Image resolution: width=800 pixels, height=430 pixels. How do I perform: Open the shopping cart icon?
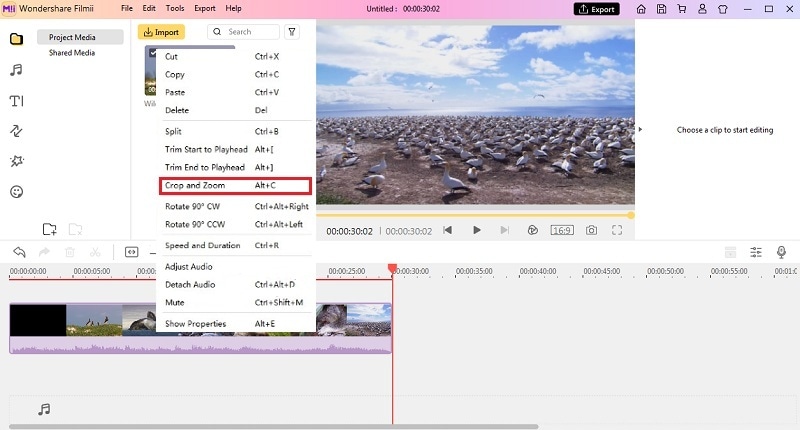click(x=682, y=9)
